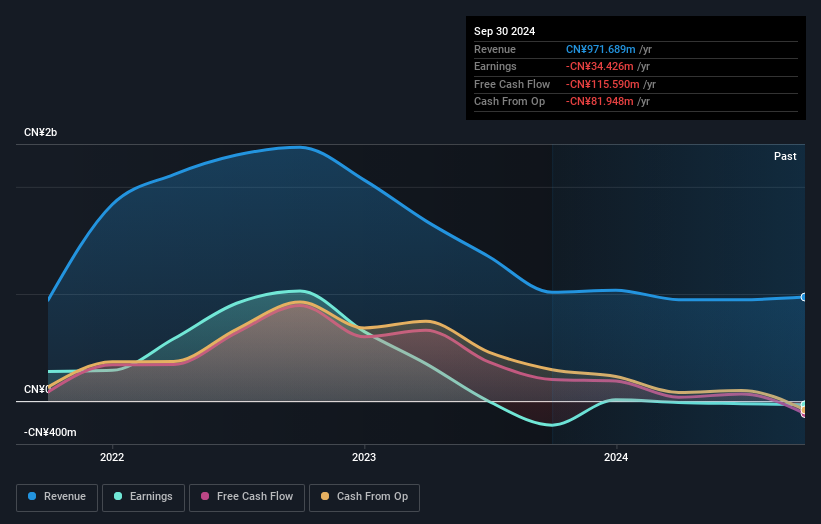Click the Sep 30 2024 tooltip date

pyautogui.click(x=504, y=31)
